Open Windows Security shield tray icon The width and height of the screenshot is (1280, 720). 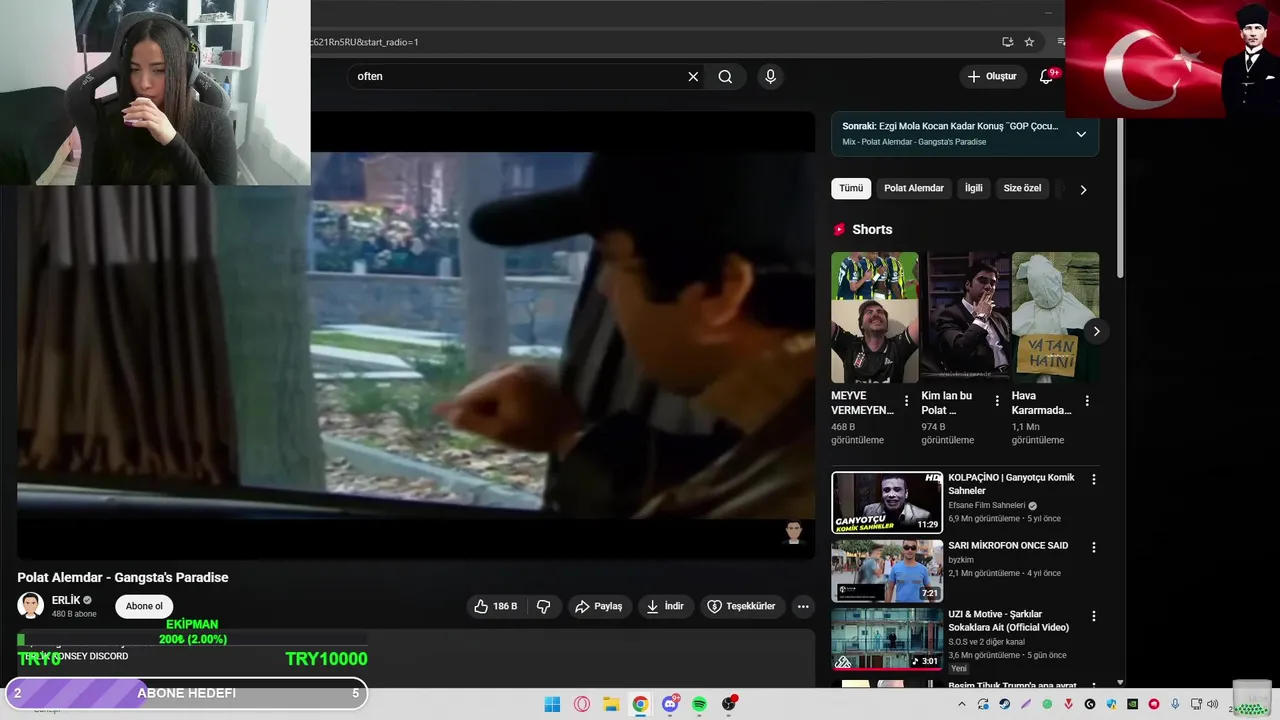[x=1111, y=704]
